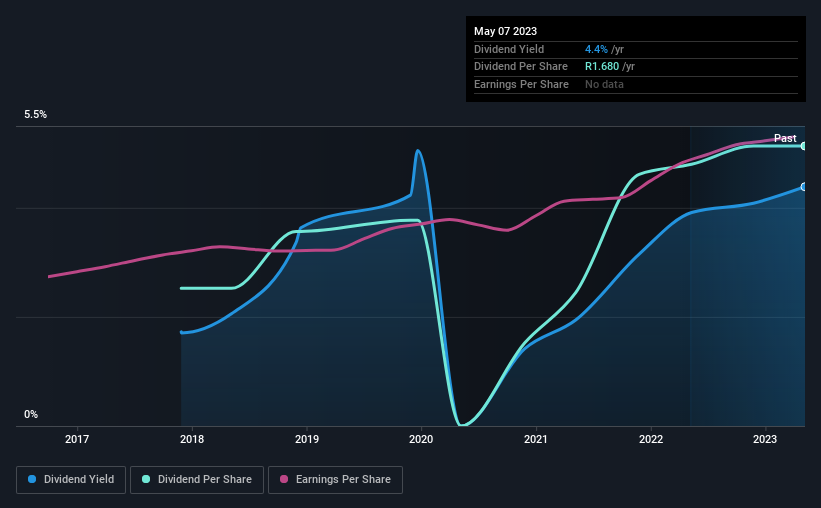
Task: Click the 2018 x-axis label
Action: pyautogui.click(x=192, y=439)
